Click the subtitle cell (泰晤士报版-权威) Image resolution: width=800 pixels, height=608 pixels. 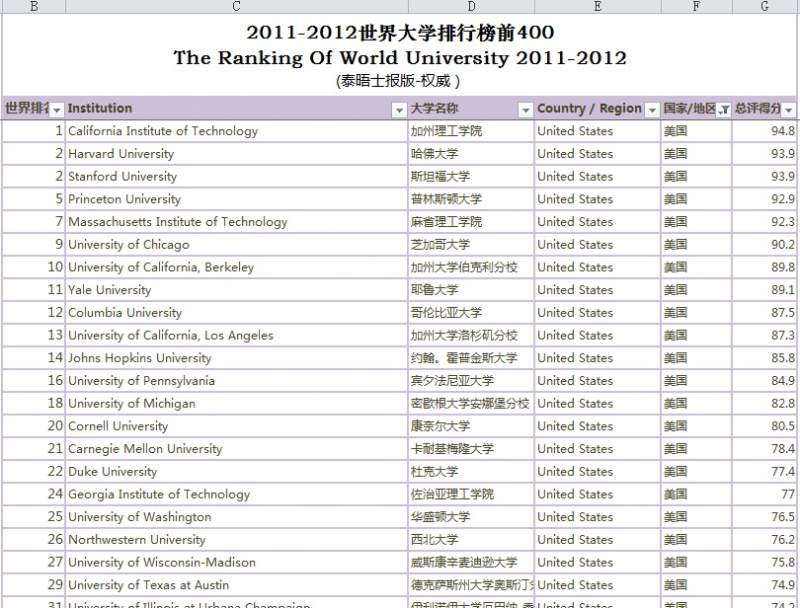[x=398, y=81]
